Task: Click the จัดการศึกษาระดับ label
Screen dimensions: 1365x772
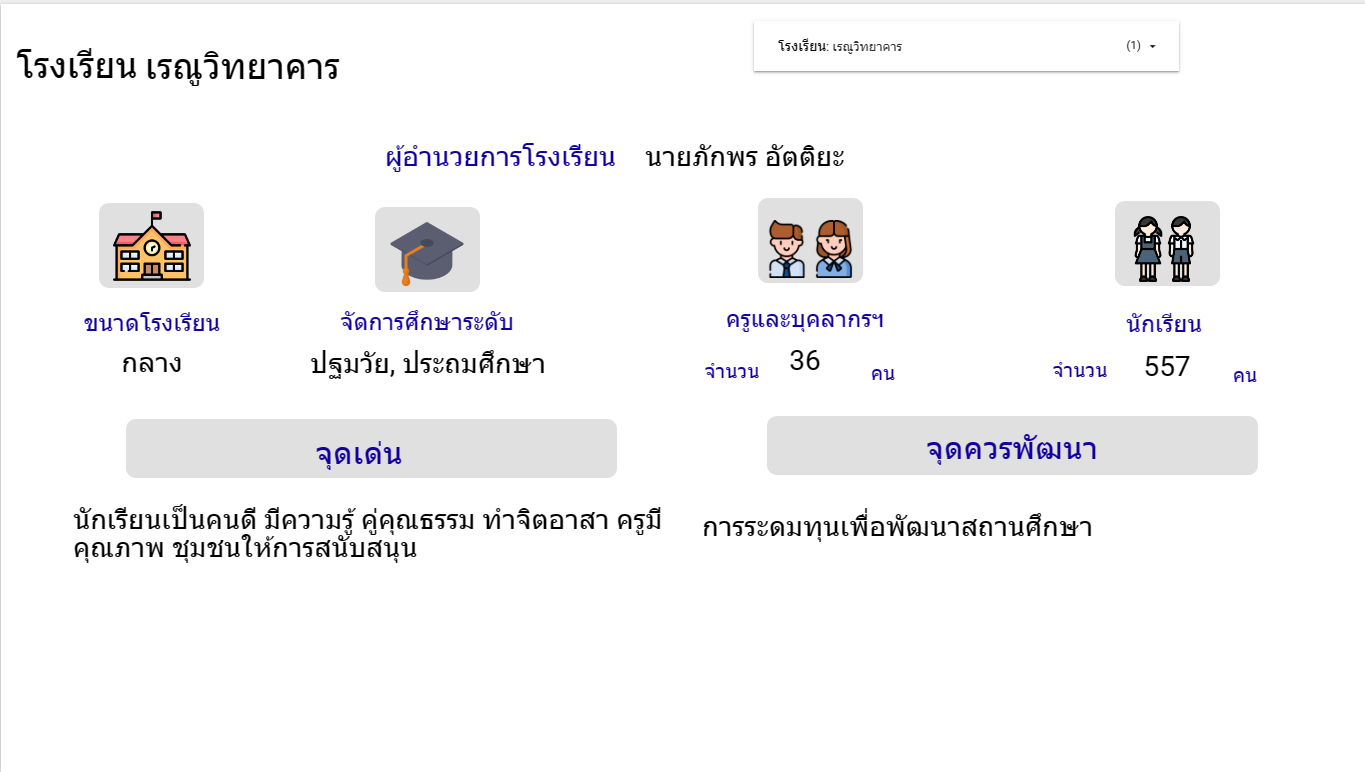Action: click(427, 323)
